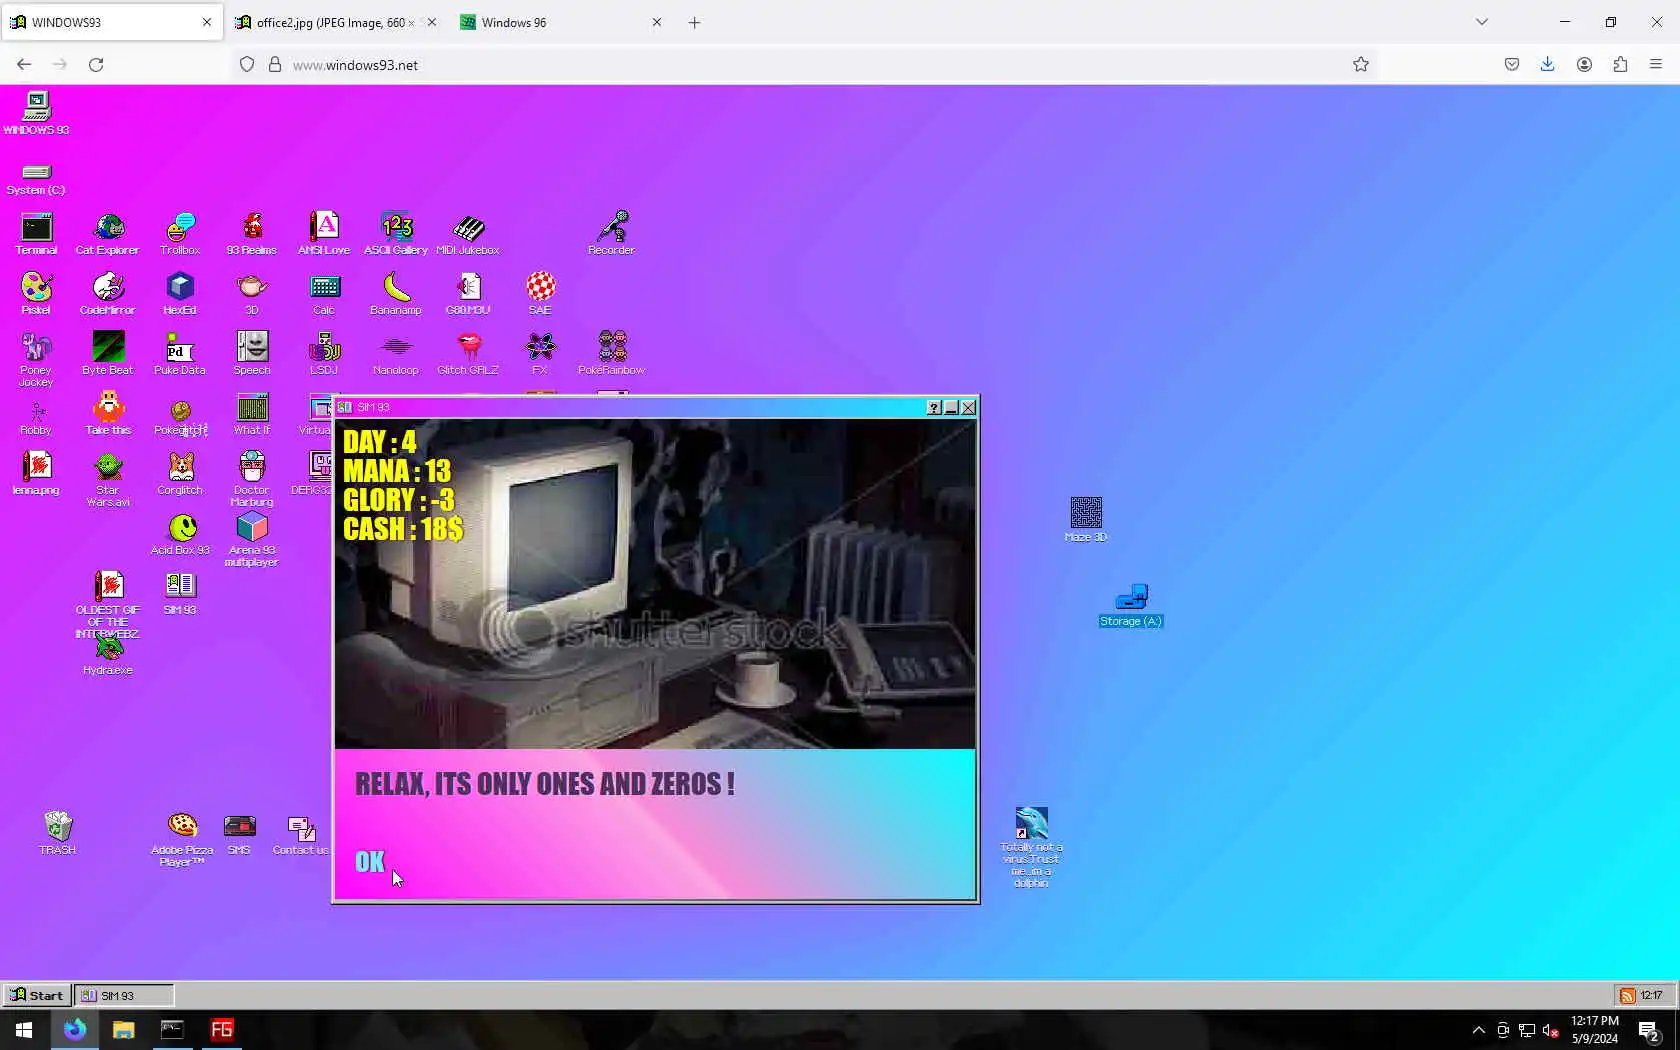Open the ASCII Gallery icon

point(396,234)
